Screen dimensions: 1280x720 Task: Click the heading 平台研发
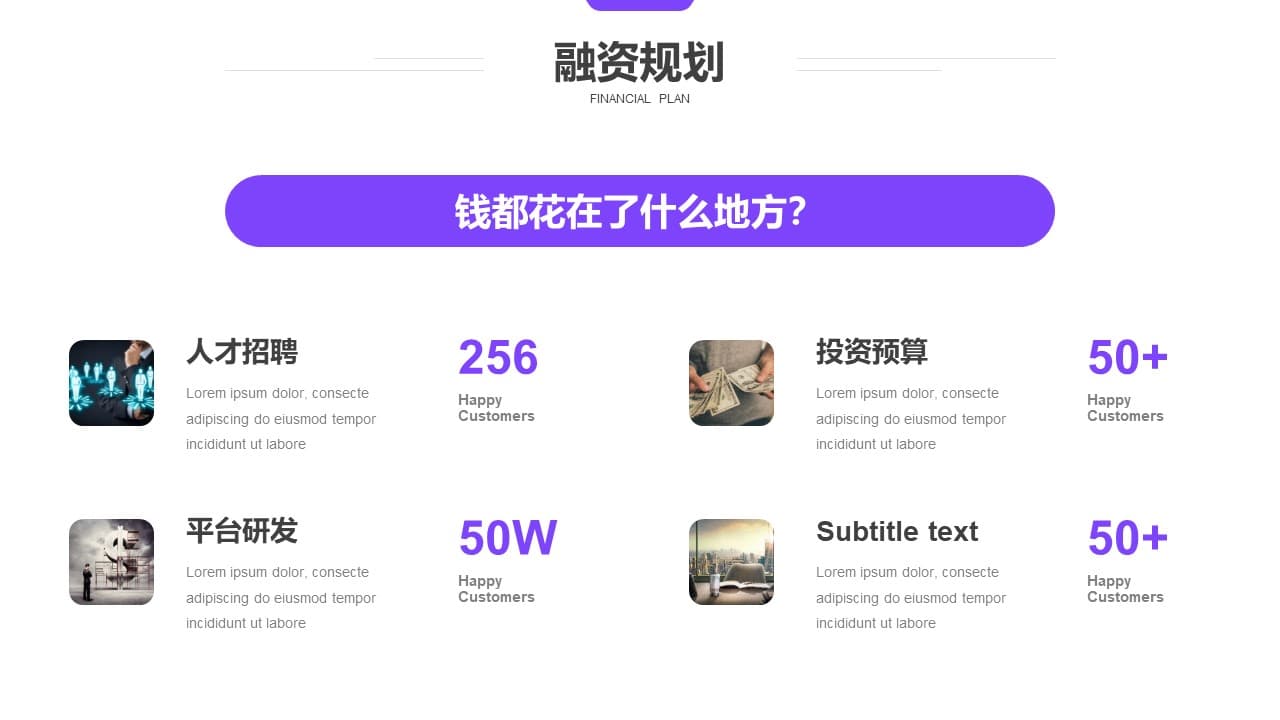coord(242,531)
